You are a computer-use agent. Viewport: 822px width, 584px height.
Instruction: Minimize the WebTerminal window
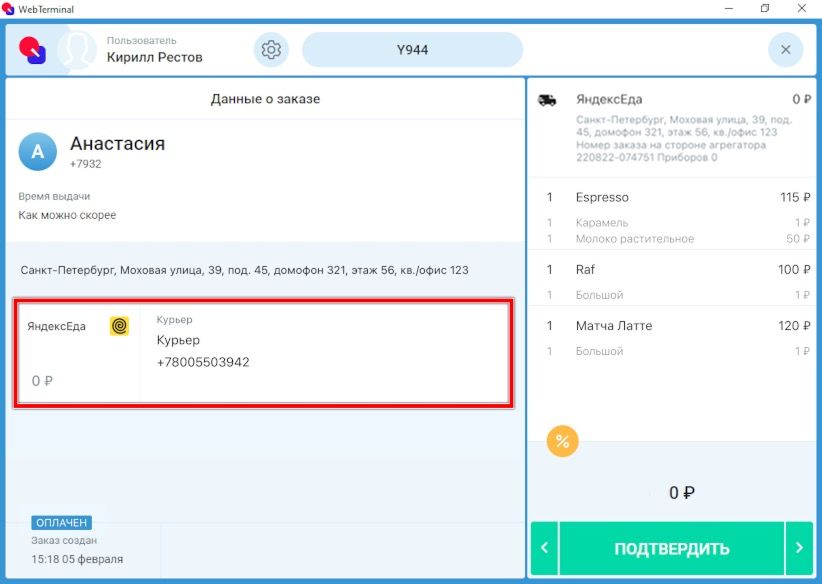coord(729,8)
